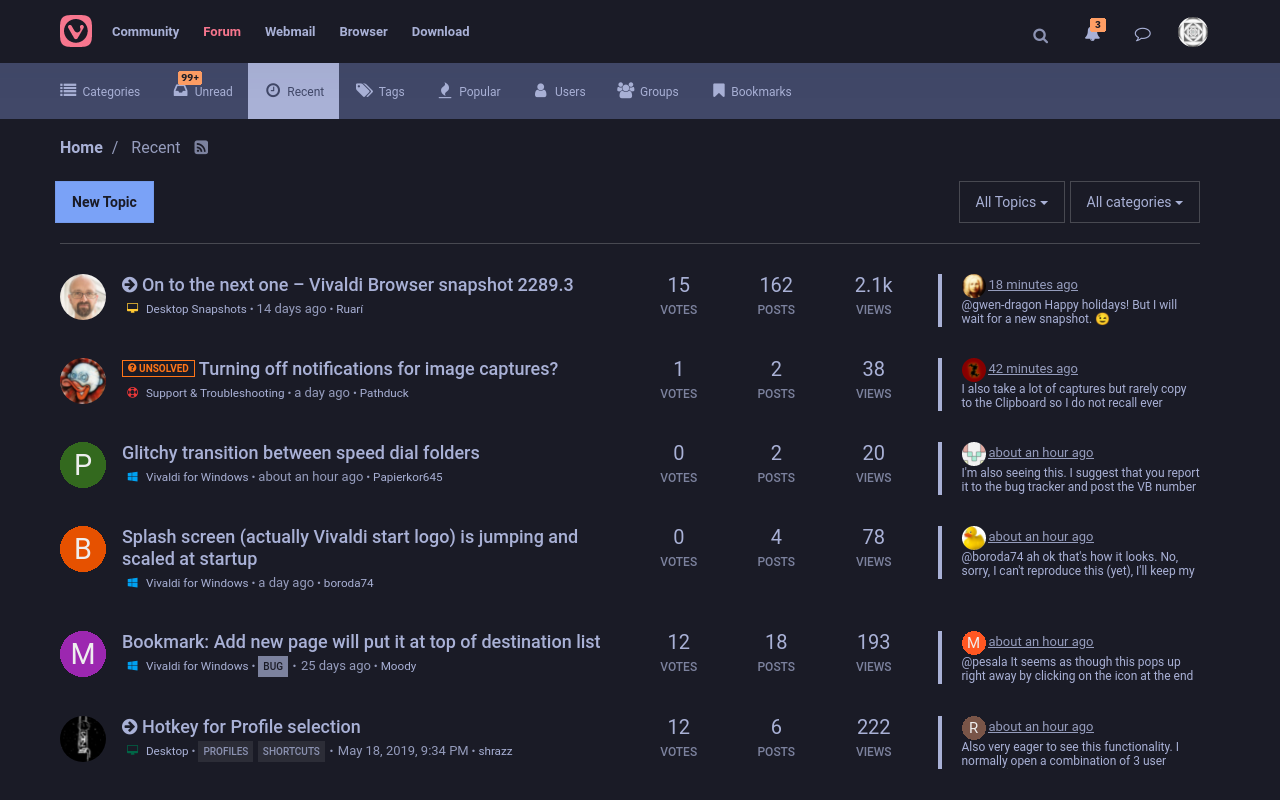The height and width of the screenshot is (800, 1280).
Task: Open the All Topics dropdown
Action: [x=1011, y=201]
